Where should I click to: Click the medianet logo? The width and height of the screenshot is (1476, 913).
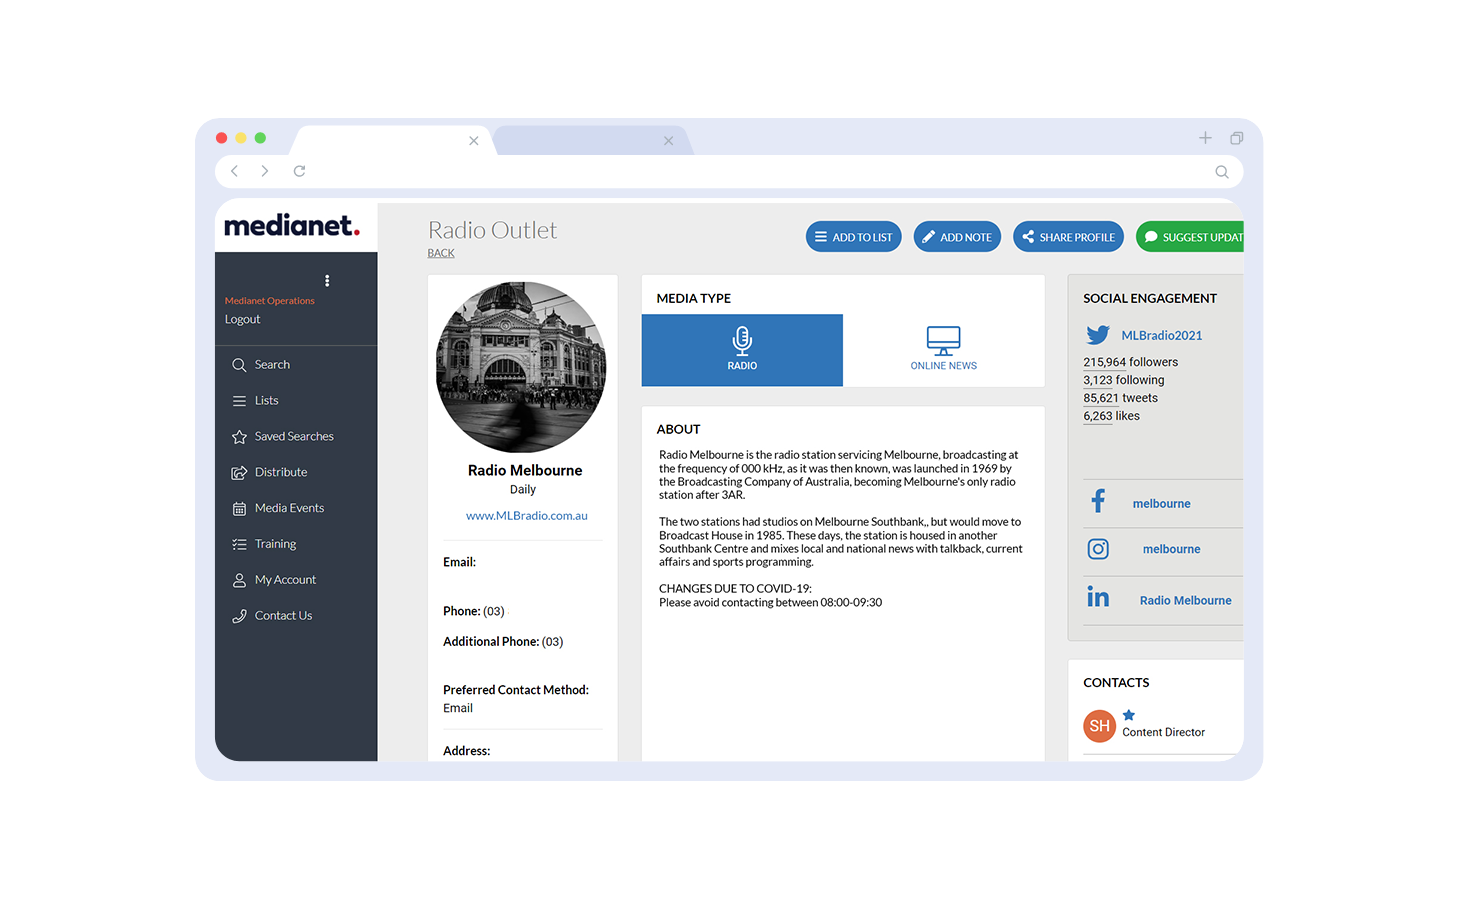pos(292,226)
